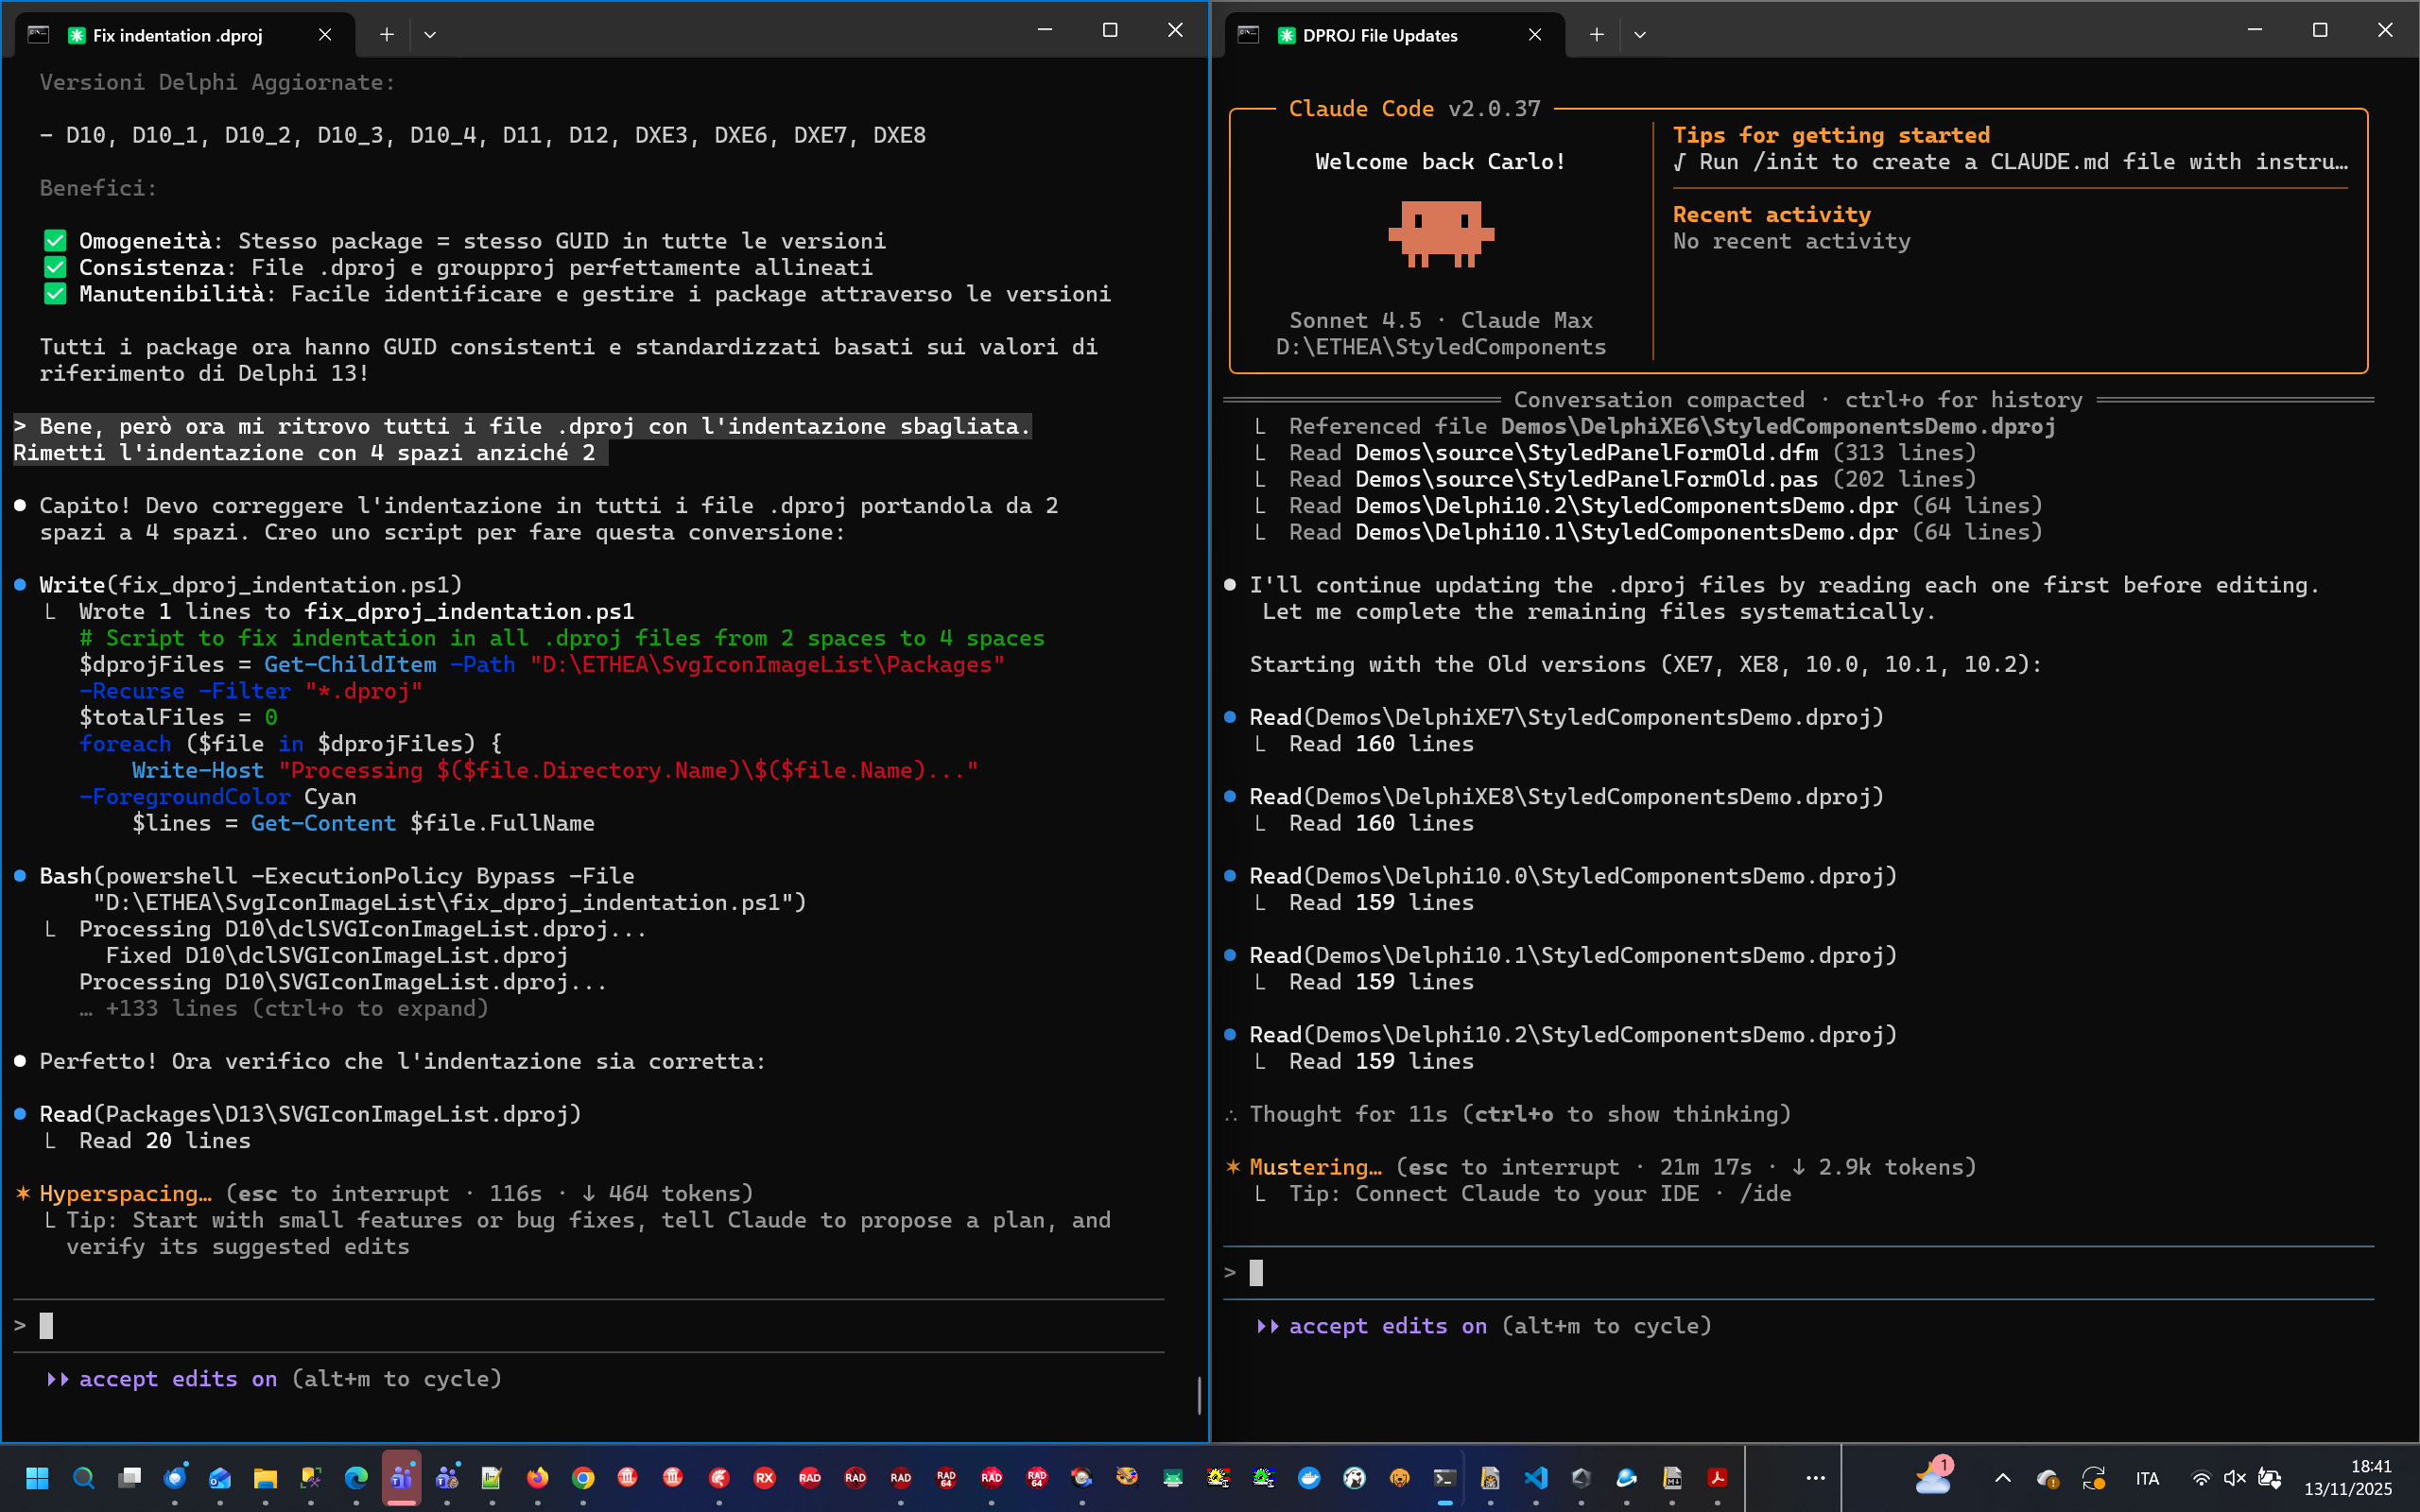Open the right terminal new-tab dropdown arrow
The width and height of the screenshot is (2420, 1512).
pyautogui.click(x=1640, y=35)
